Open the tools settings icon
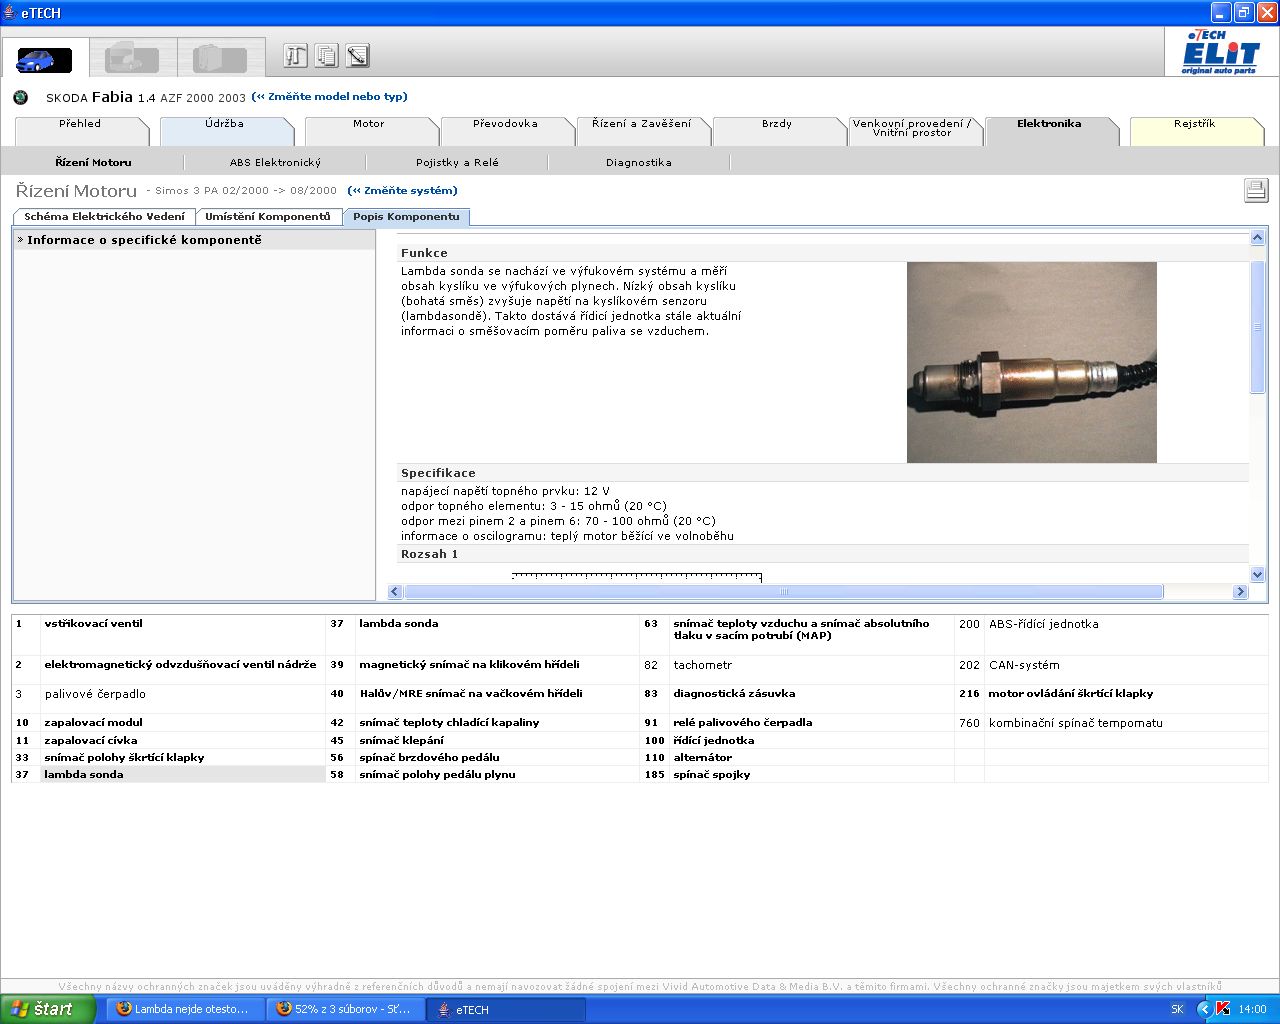Screen dimensions: 1280x1024 coord(295,55)
